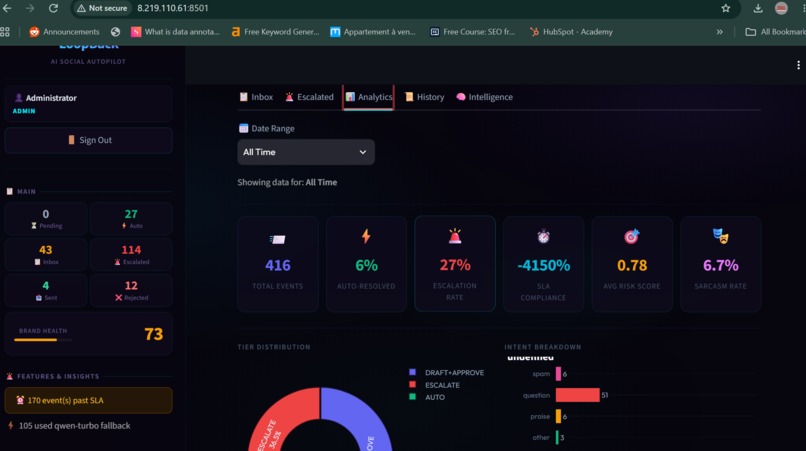The width and height of the screenshot is (806, 451).
Task: Bookmark this page with the star icon
Action: pos(725,8)
